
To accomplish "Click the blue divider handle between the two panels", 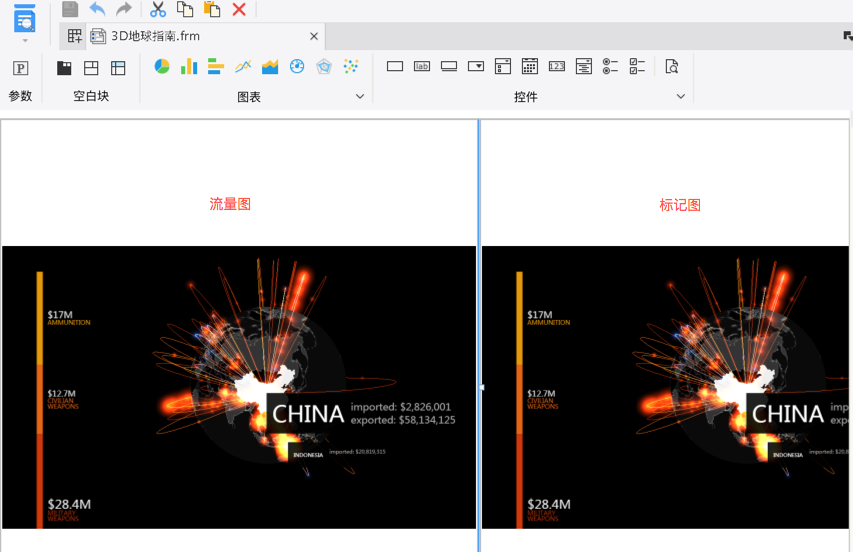I will [x=479, y=387].
